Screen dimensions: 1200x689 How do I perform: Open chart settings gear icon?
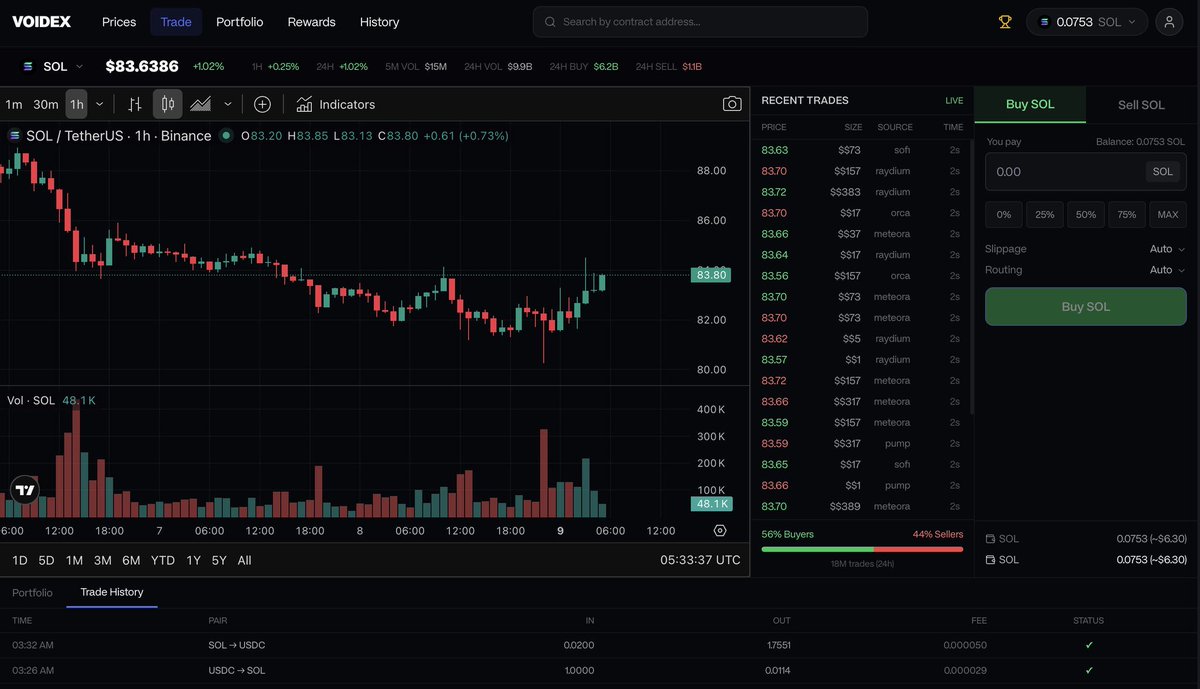click(x=720, y=530)
